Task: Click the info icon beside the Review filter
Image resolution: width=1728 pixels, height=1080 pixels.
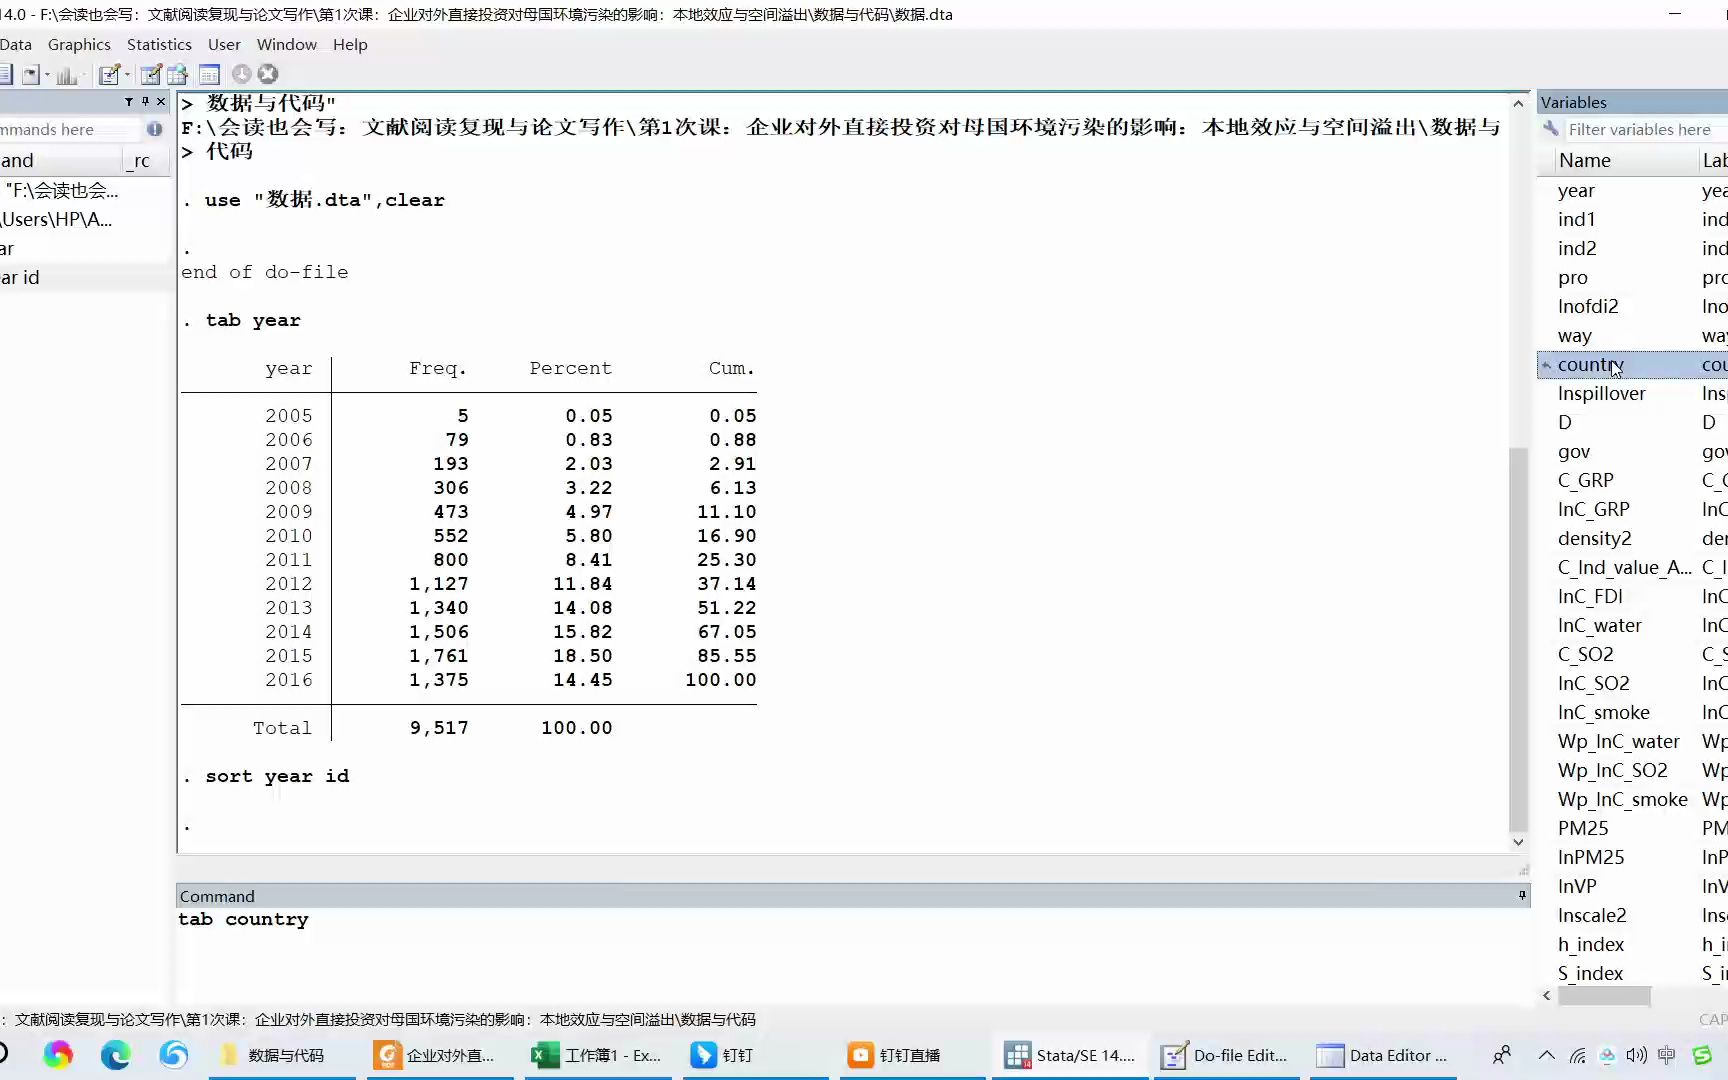Action: 154,129
